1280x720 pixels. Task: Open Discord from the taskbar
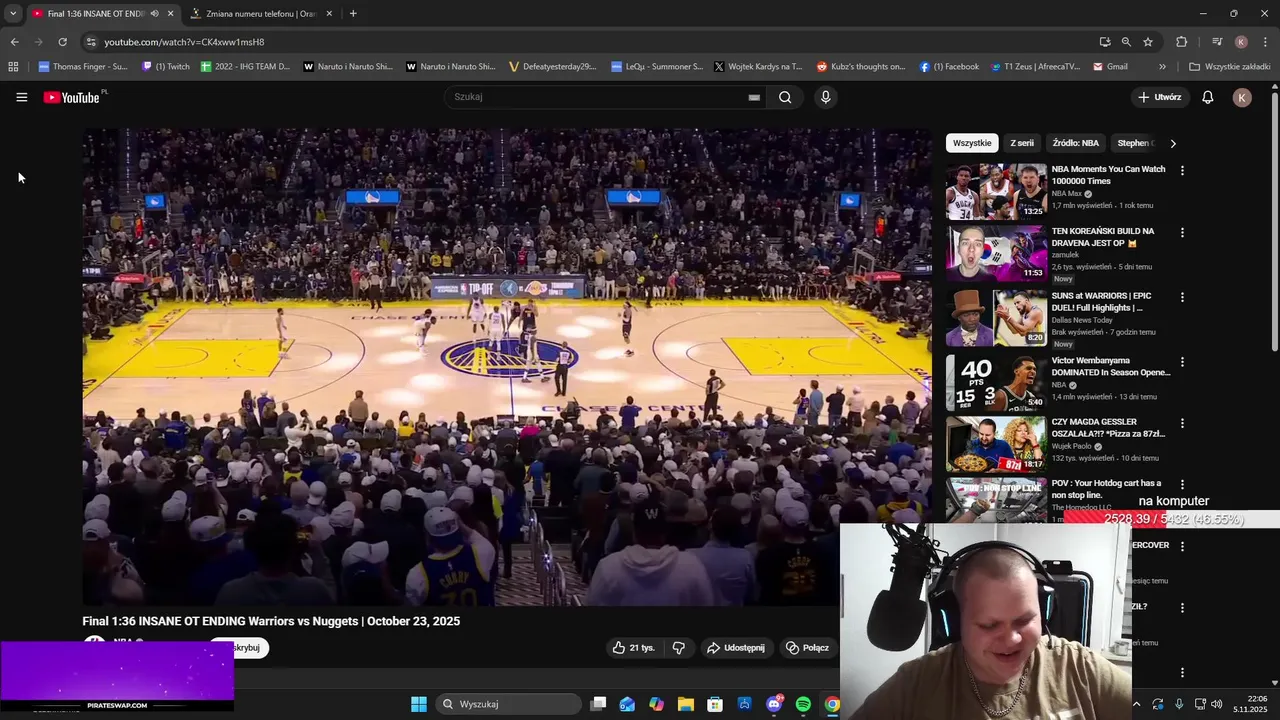click(774, 704)
